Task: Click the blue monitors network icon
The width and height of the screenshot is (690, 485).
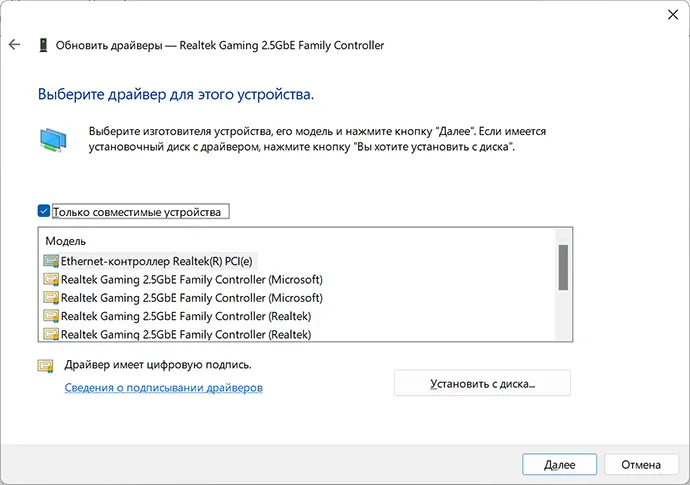Action: click(53, 140)
